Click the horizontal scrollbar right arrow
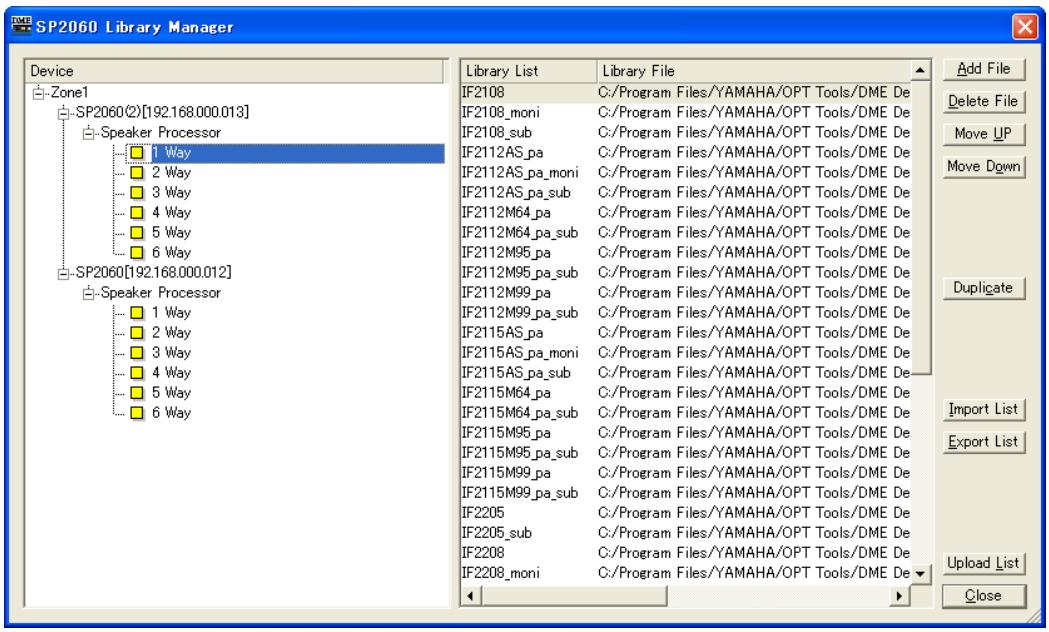The image size is (1049, 632). 900,596
